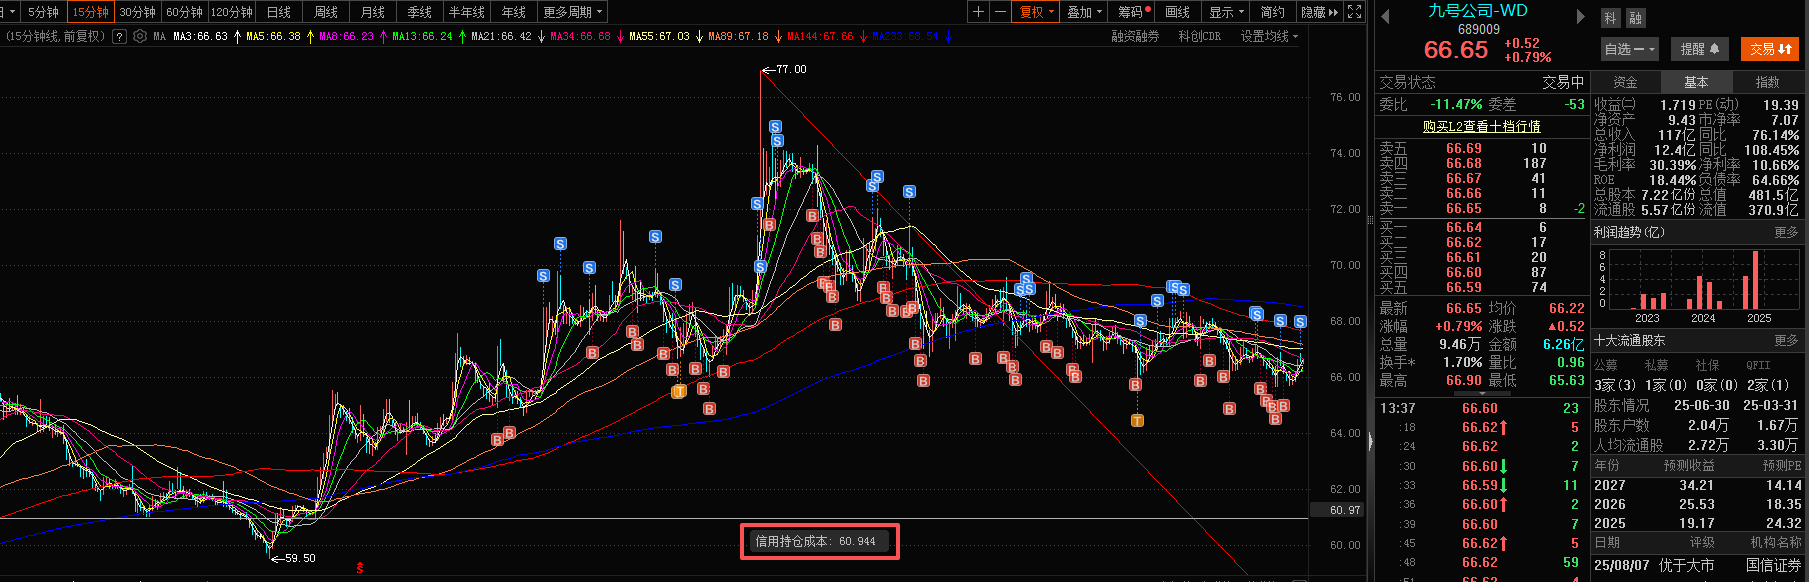Toggle 融资融券 overlay on chart
1809x582 pixels.
1135,36
